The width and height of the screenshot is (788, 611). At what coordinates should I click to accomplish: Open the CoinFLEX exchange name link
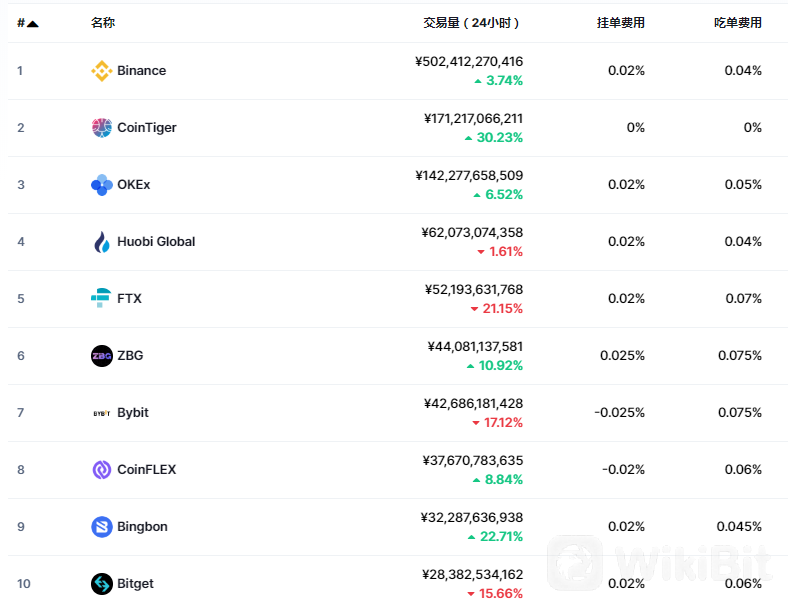tap(146, 470)
